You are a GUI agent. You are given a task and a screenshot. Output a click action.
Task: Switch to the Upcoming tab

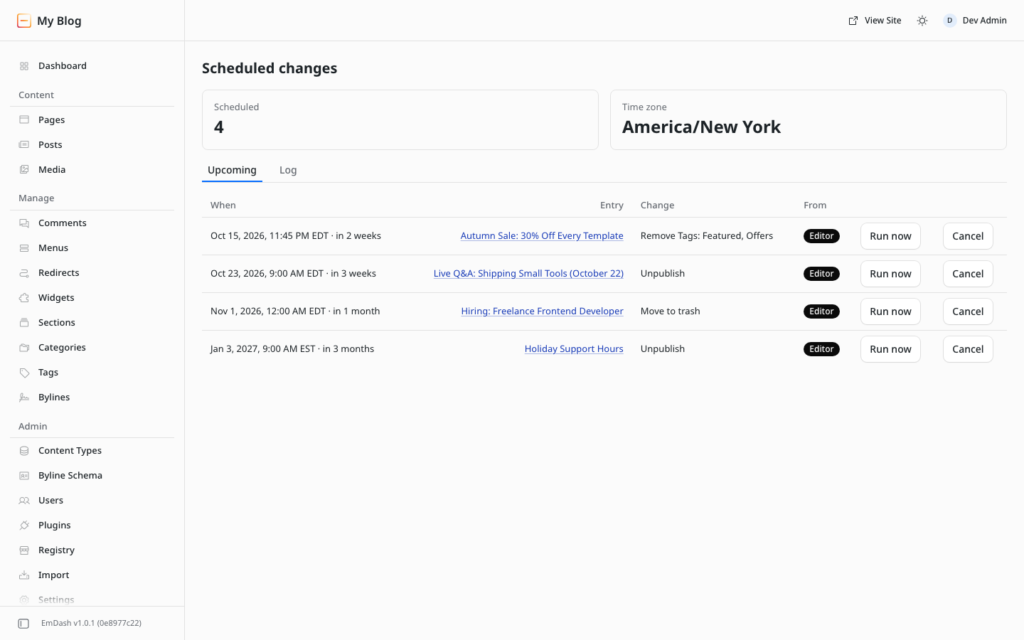click(232, 170)
